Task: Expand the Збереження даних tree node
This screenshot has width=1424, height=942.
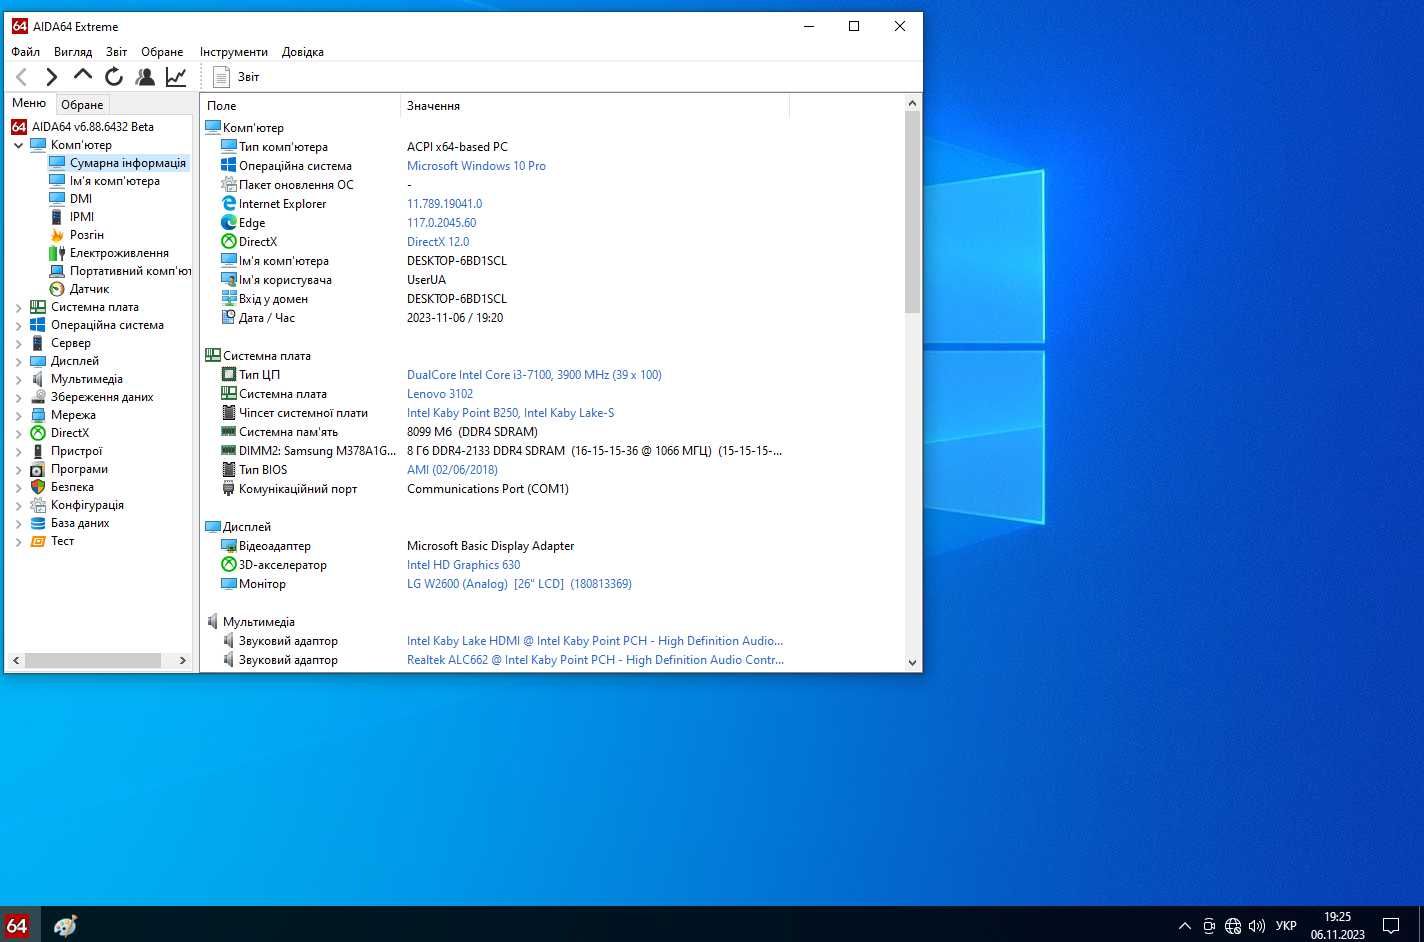Action: [18, 398]
